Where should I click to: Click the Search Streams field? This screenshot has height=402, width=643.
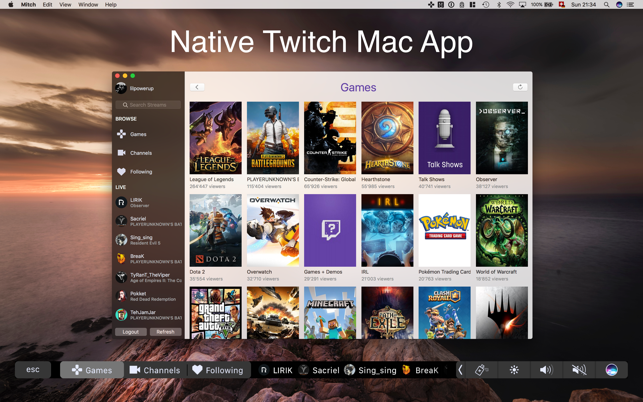148,105
